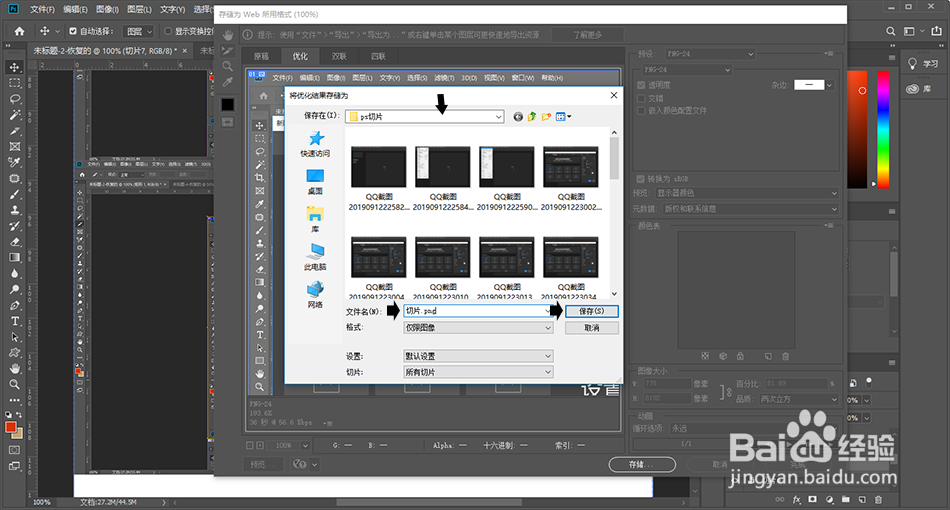Create new folder in save dialog

546,116
